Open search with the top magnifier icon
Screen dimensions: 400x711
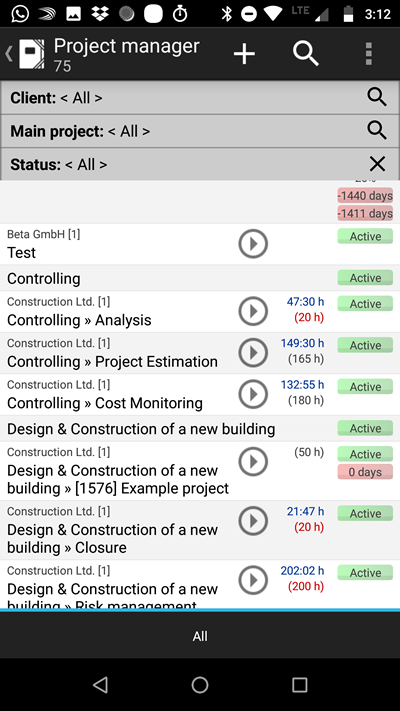(306, 54)
